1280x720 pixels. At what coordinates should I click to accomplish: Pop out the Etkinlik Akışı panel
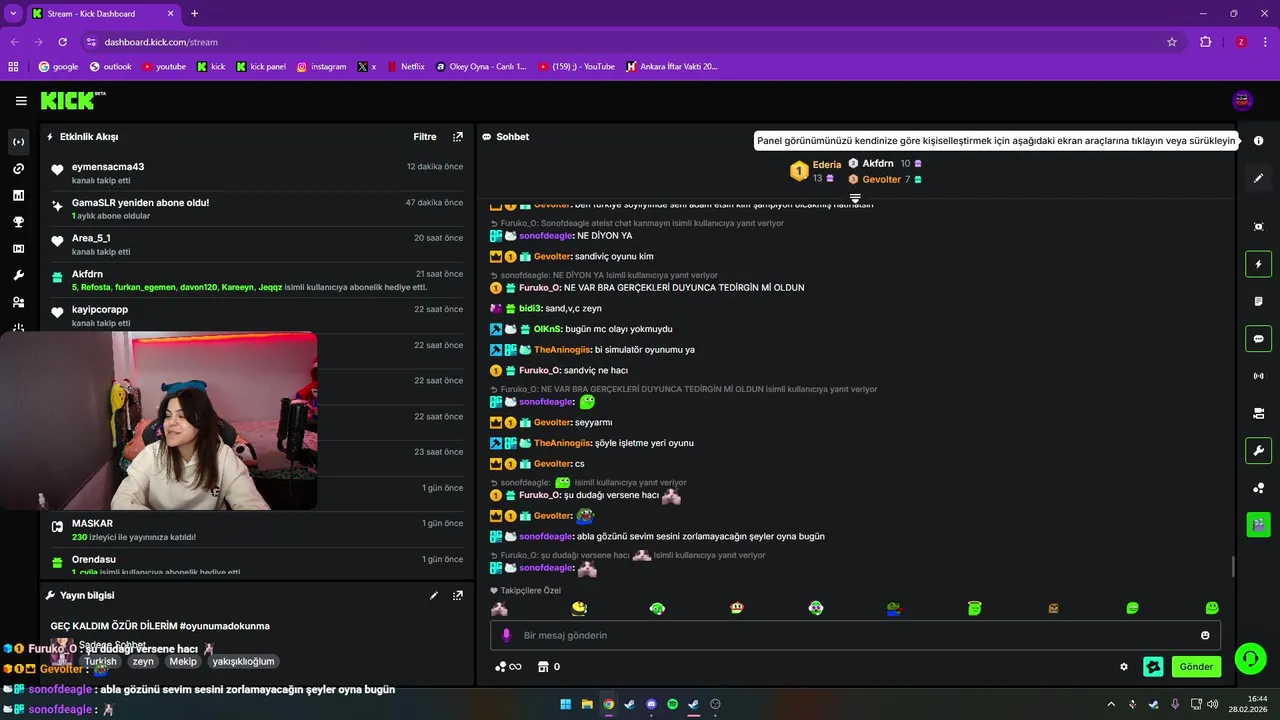click(x=458, y=137)
